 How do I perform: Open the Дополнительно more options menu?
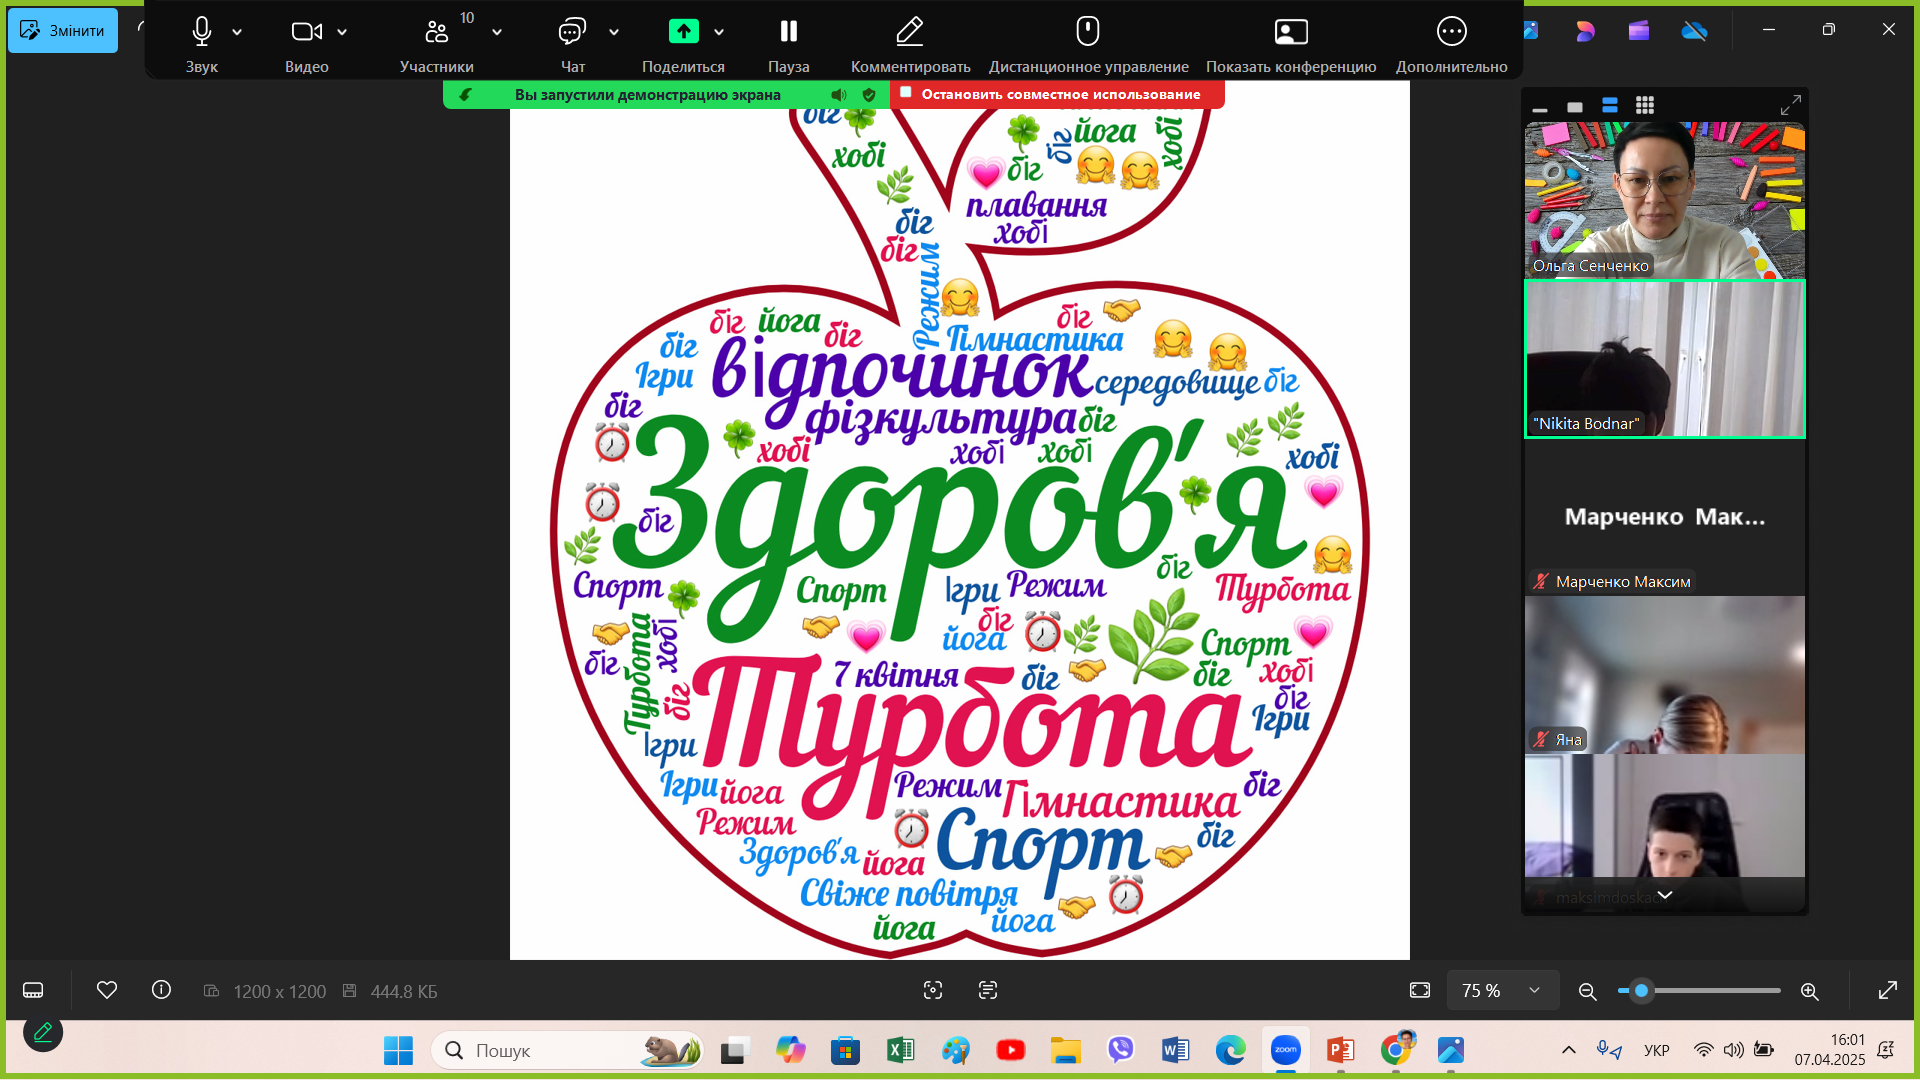click(x=1451, y=43)
